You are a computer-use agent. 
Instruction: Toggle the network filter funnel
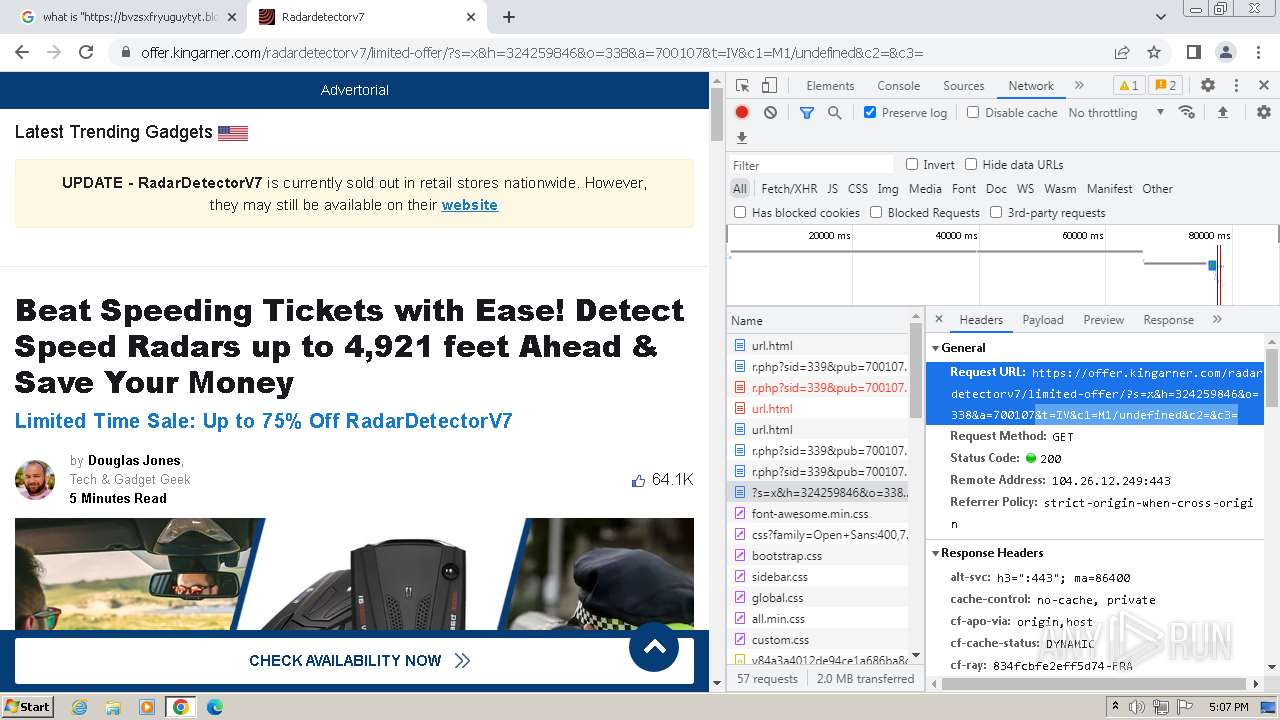[807, 113]
